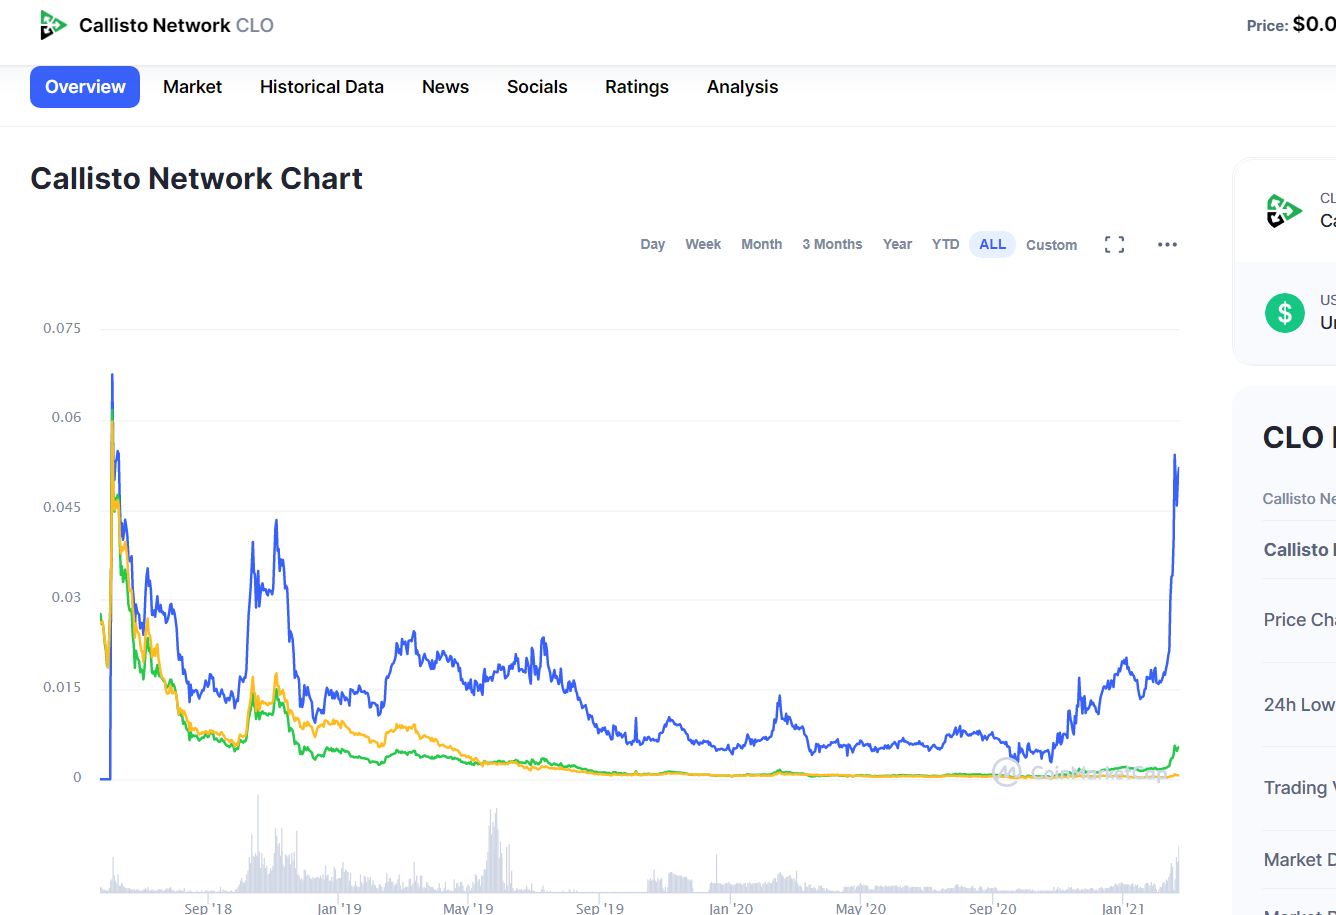Viewport: 1336px width, 915px height.
Task: Click the Price label in header
Action: tap(1267, 25)
